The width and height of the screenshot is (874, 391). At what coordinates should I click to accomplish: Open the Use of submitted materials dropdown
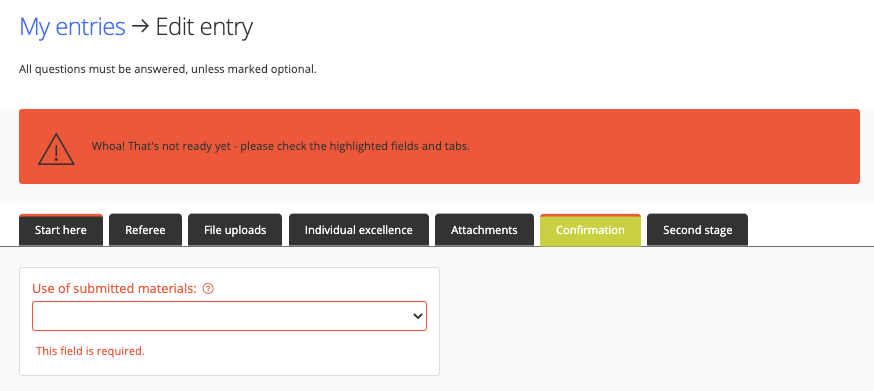coord(229,316)
